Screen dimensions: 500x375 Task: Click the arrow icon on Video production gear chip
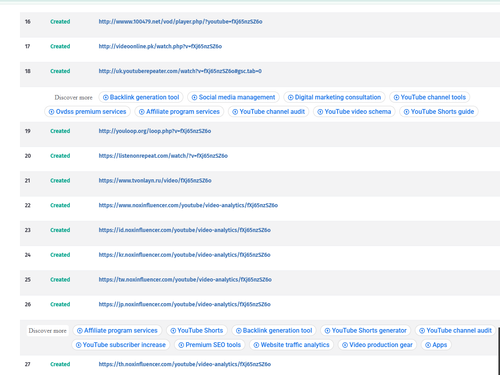(x=345, y=345)
